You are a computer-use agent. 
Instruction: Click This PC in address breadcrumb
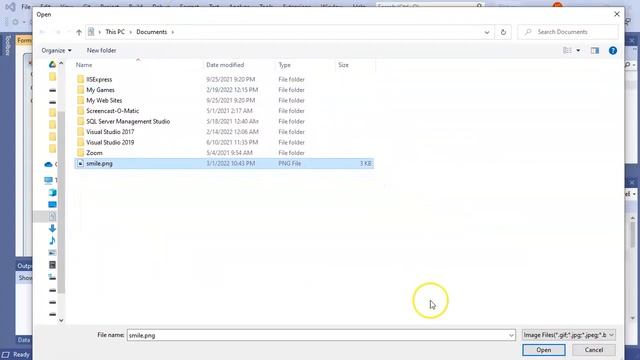115,32
